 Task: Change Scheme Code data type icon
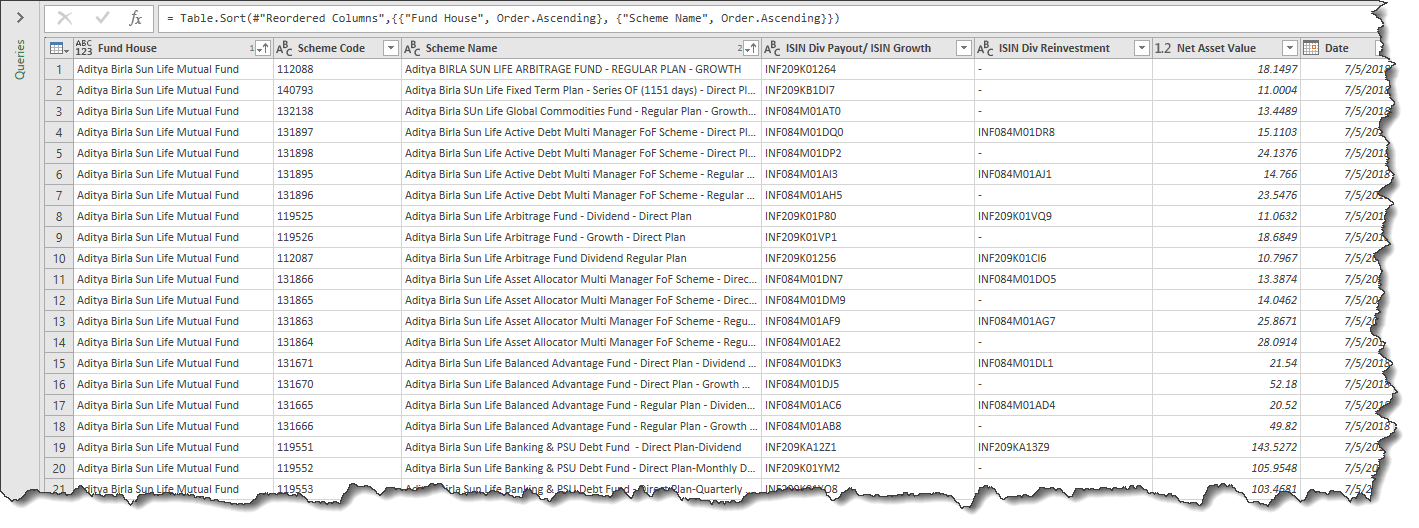(x=285, y=48)
